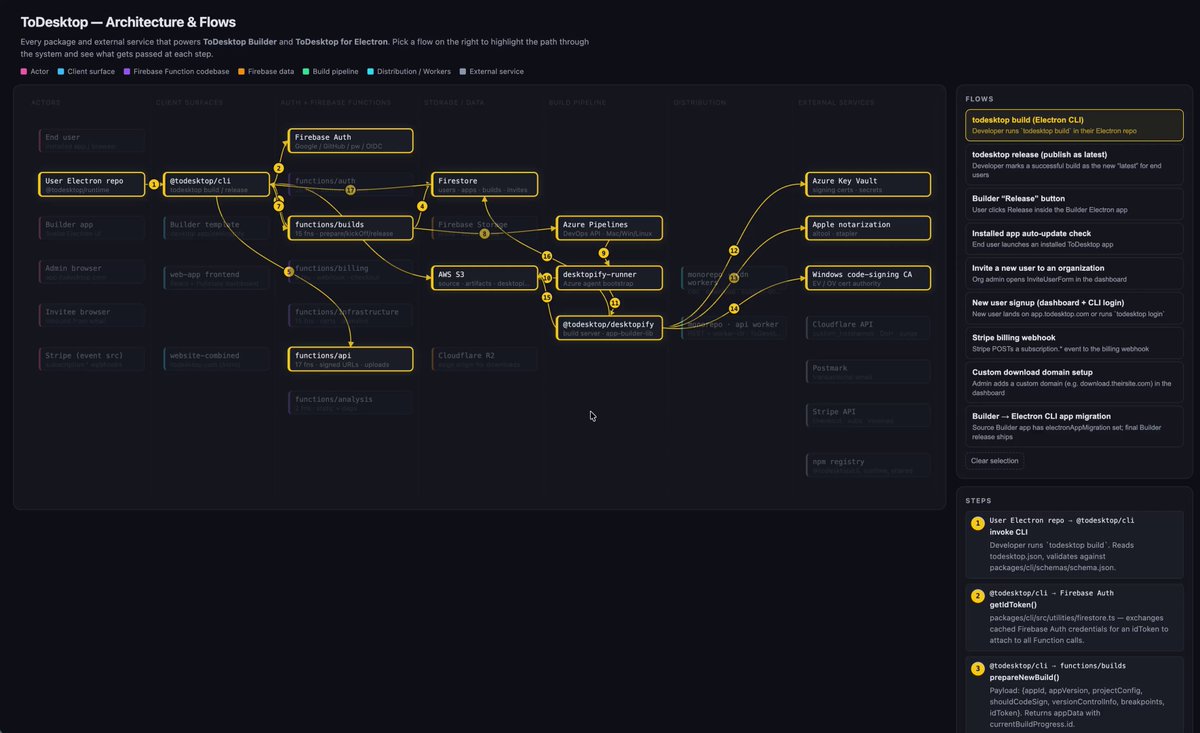The image size is (1200, 733).
Task: Select the Firestore node
Action: coord(485,184)
